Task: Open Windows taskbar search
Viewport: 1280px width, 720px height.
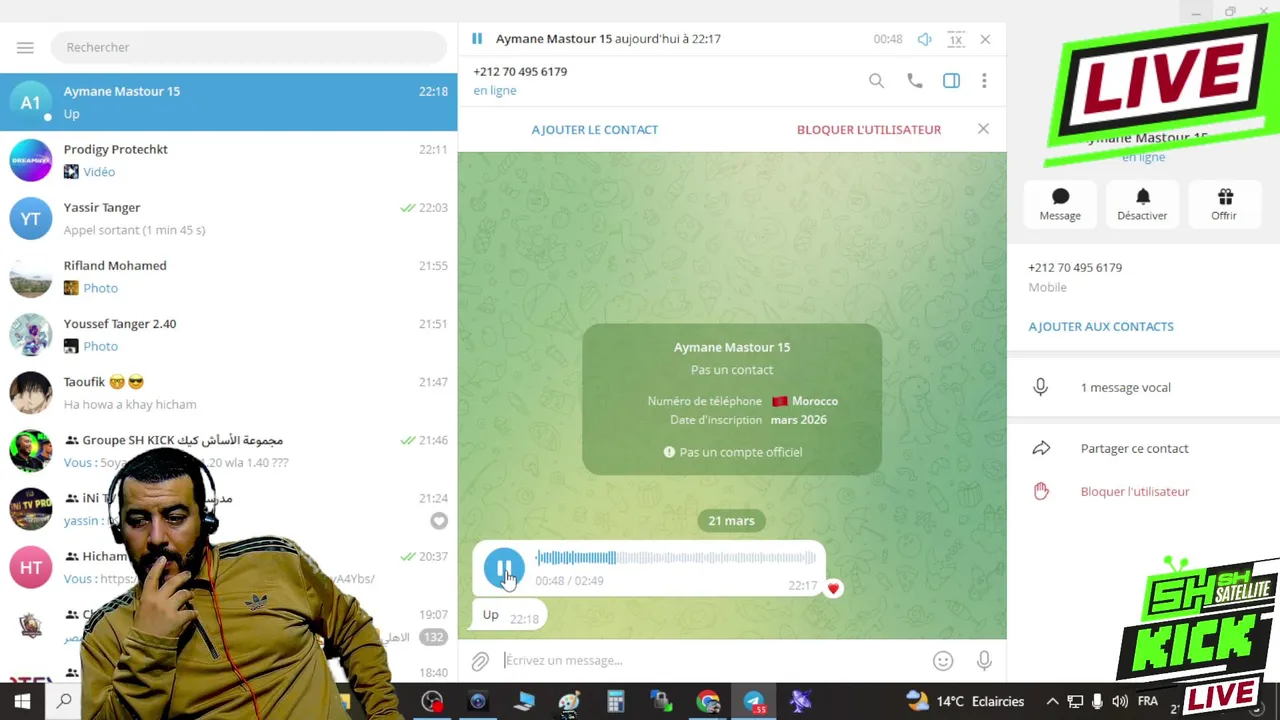Action: tap(64, 702)
